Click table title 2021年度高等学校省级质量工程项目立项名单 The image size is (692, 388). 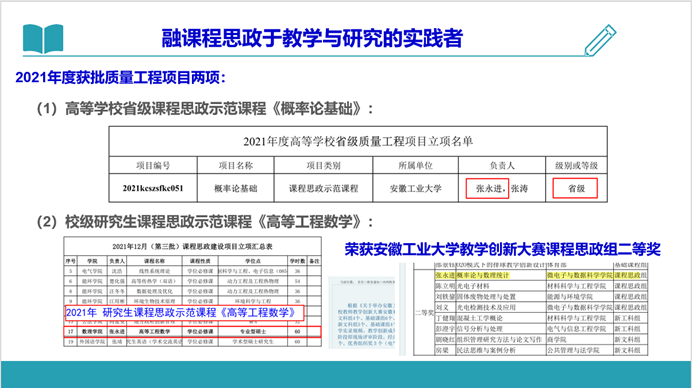point(358,141)
